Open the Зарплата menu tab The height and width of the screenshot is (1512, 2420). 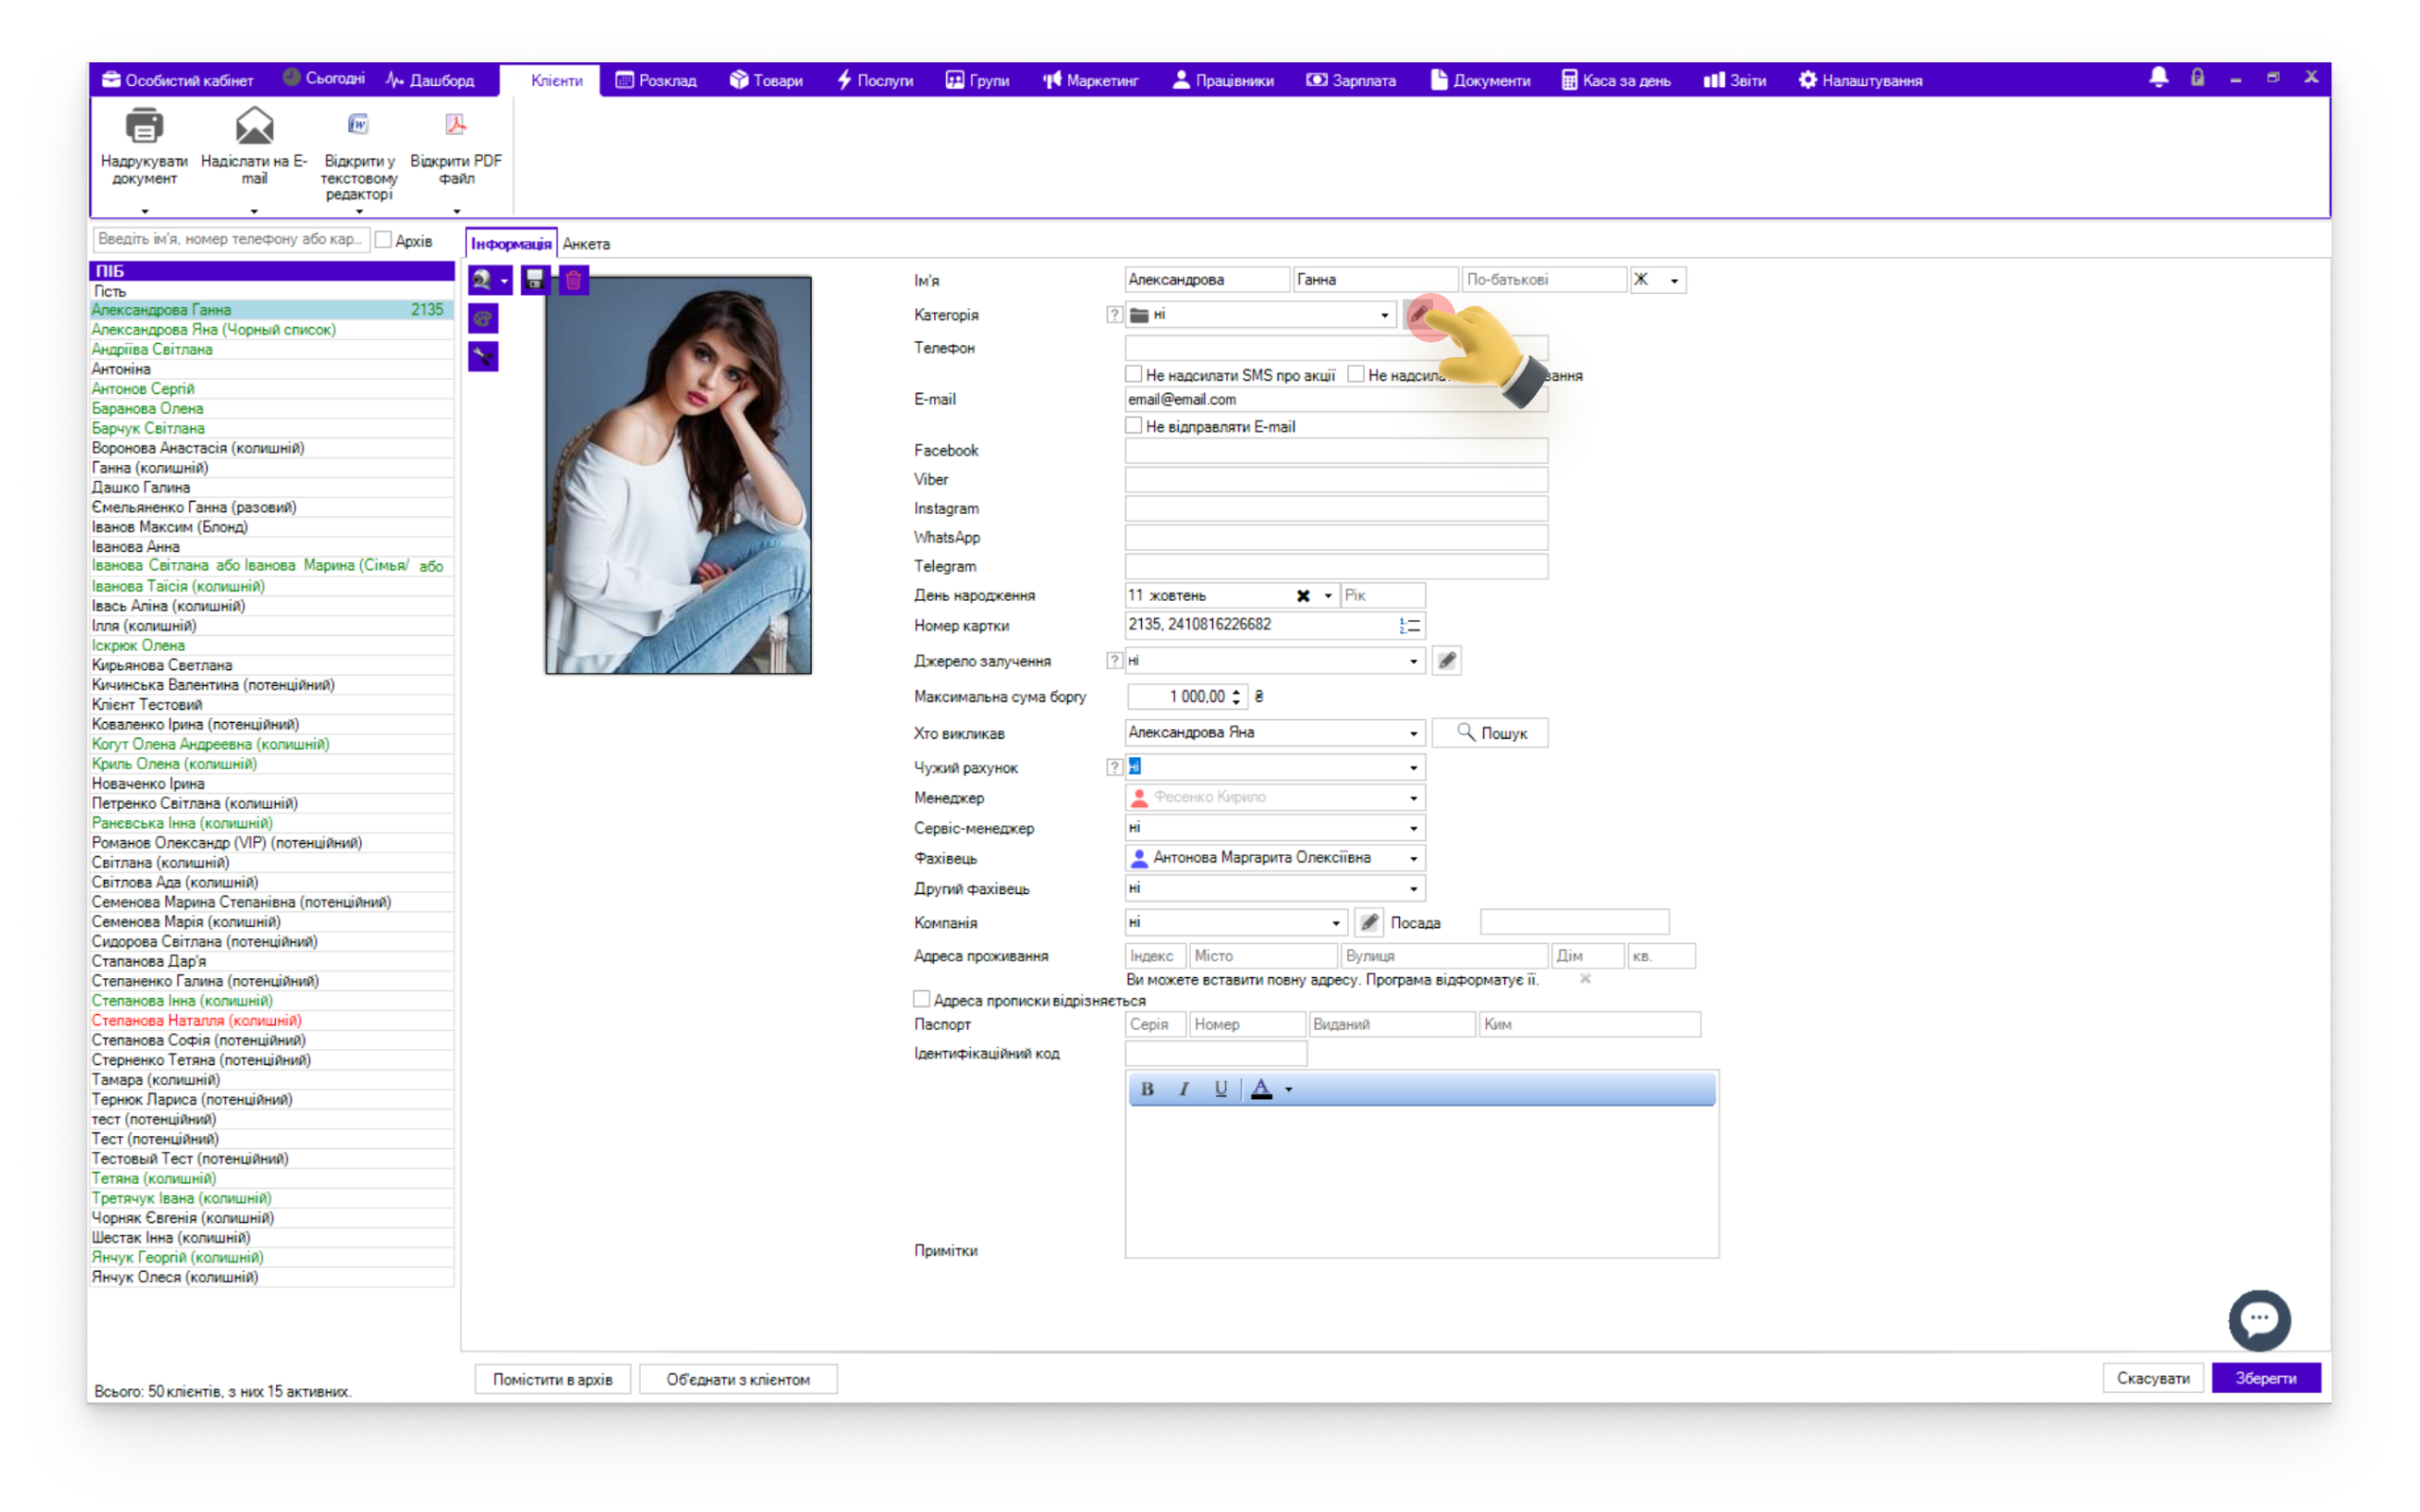point(1351,80)
